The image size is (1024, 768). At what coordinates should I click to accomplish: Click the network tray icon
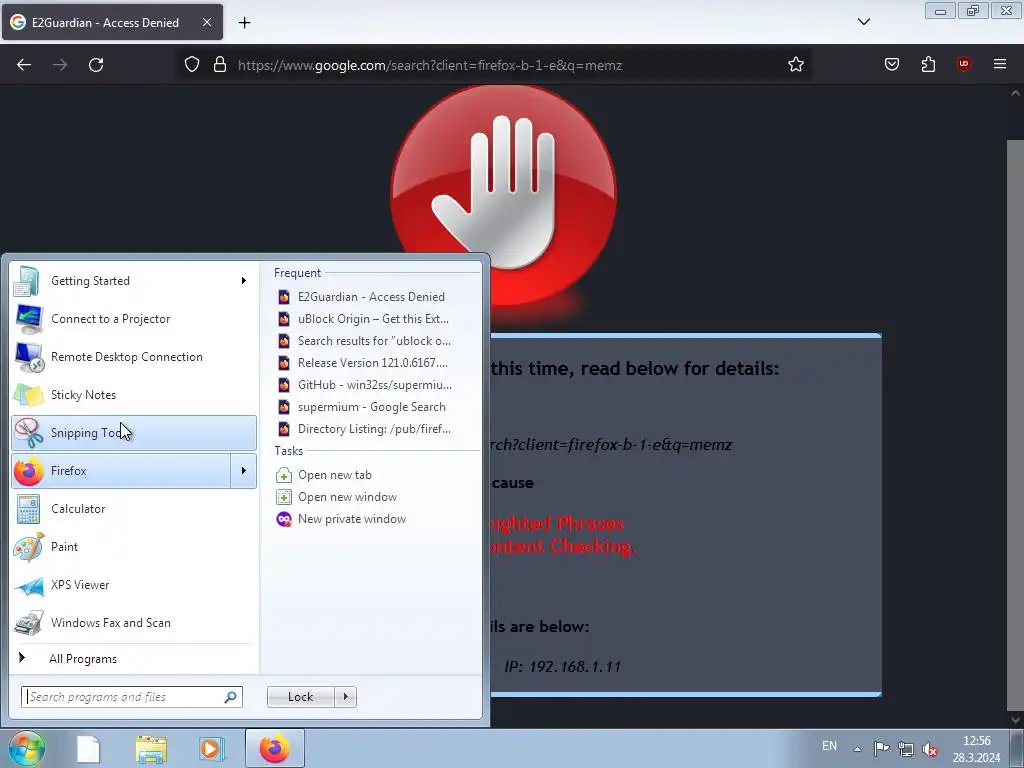[905, 748]
